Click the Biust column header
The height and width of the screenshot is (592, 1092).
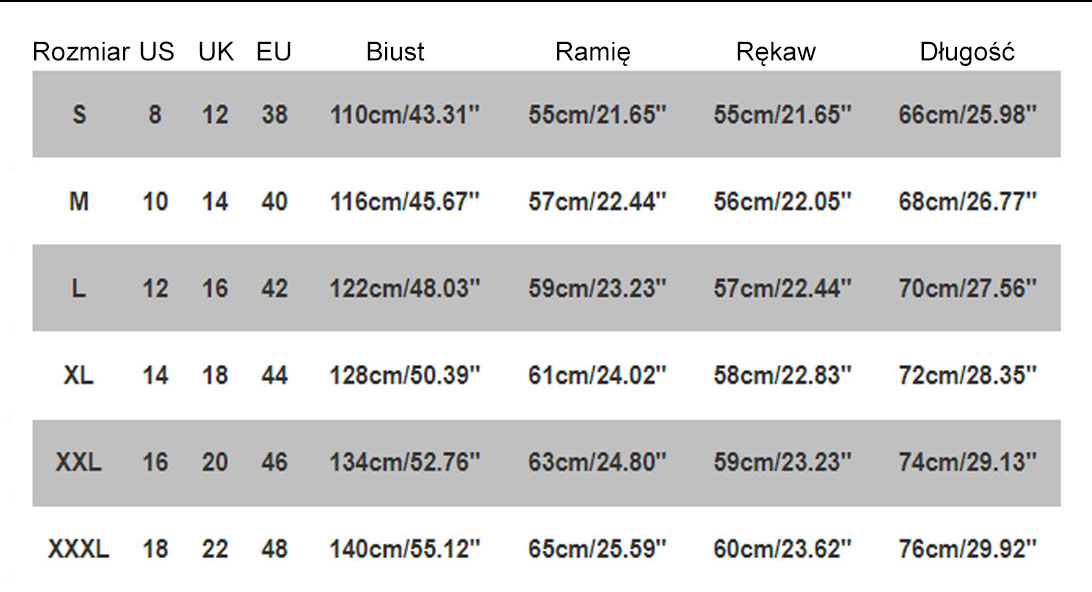point(395,52)
